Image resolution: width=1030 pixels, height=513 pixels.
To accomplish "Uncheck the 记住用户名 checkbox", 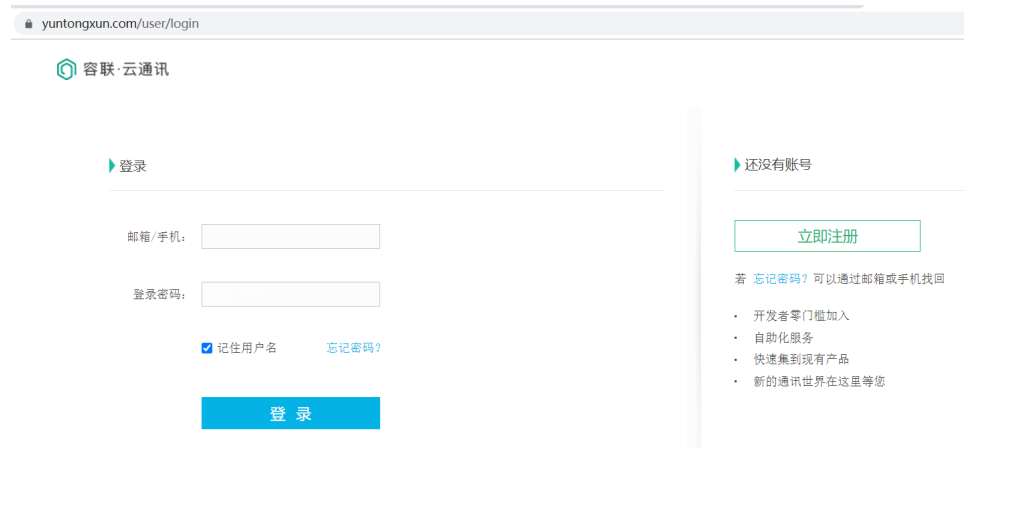I will (207, 348).
